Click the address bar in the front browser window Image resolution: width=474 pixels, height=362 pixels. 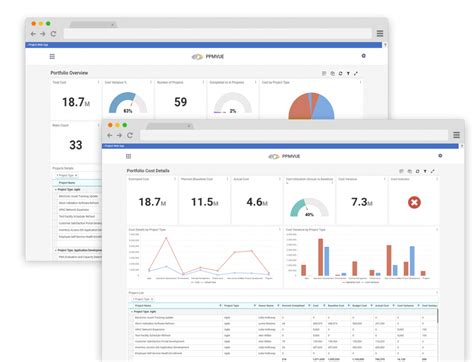294,135
